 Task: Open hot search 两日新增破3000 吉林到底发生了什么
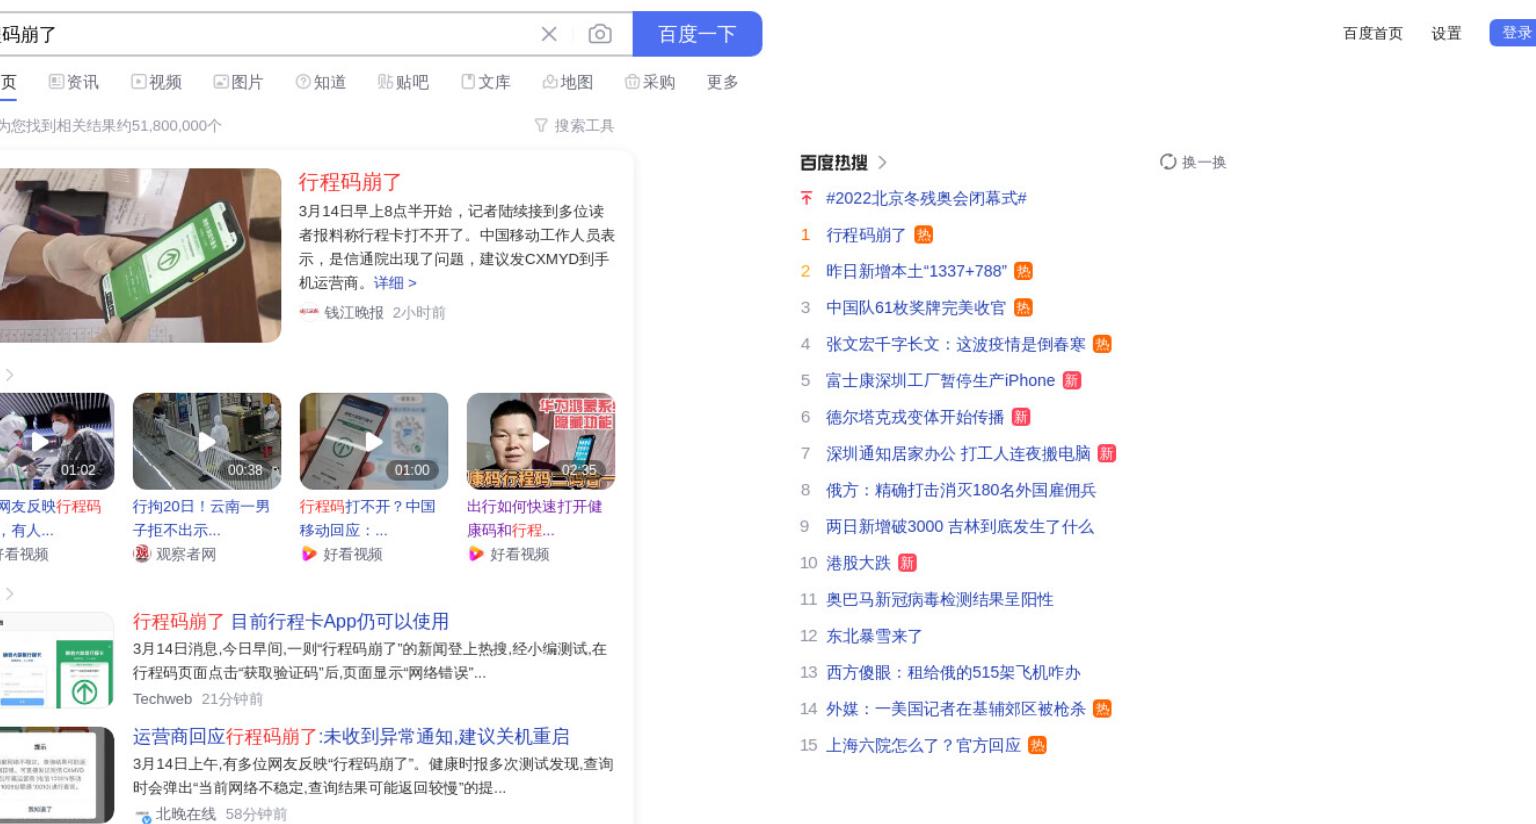(x=960, y=527)
